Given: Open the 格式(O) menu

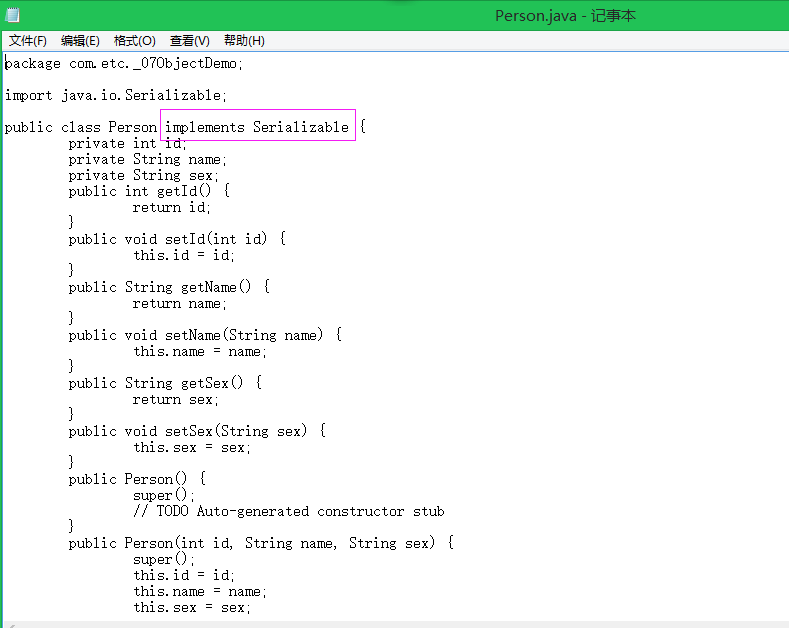Looking at the screenshot, I should pos(134,41).
